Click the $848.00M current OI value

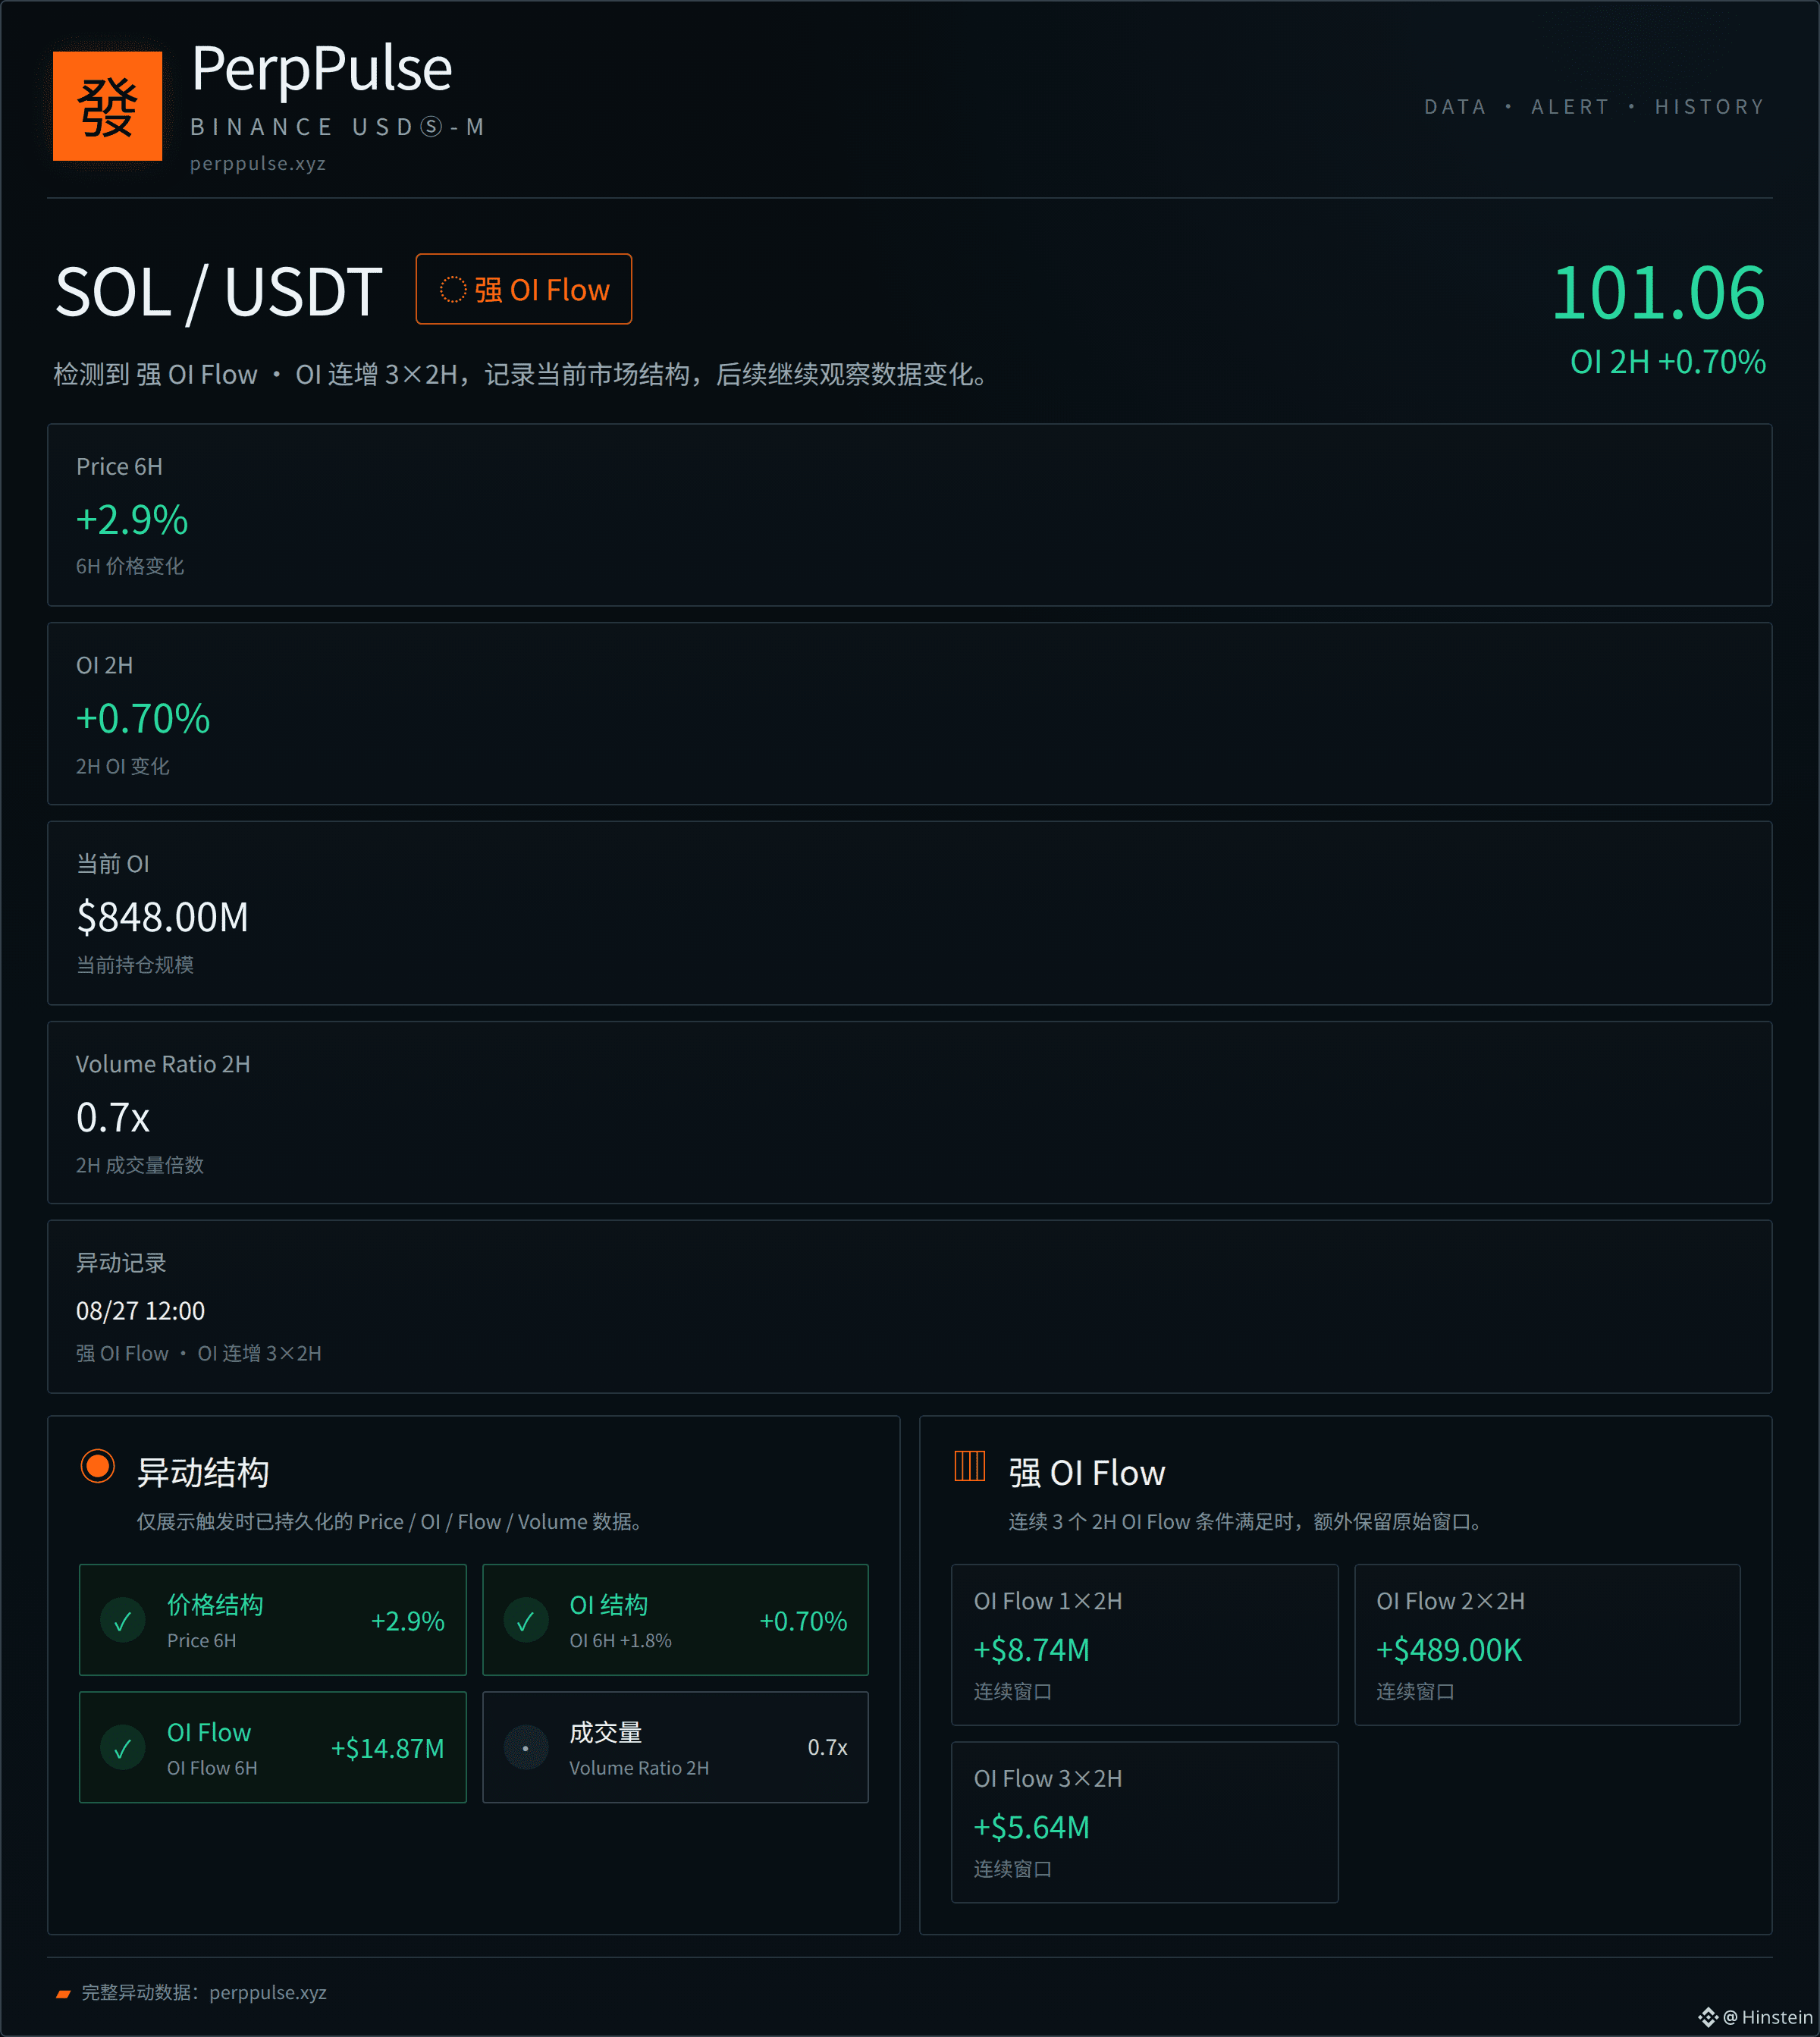click(162, 917)
